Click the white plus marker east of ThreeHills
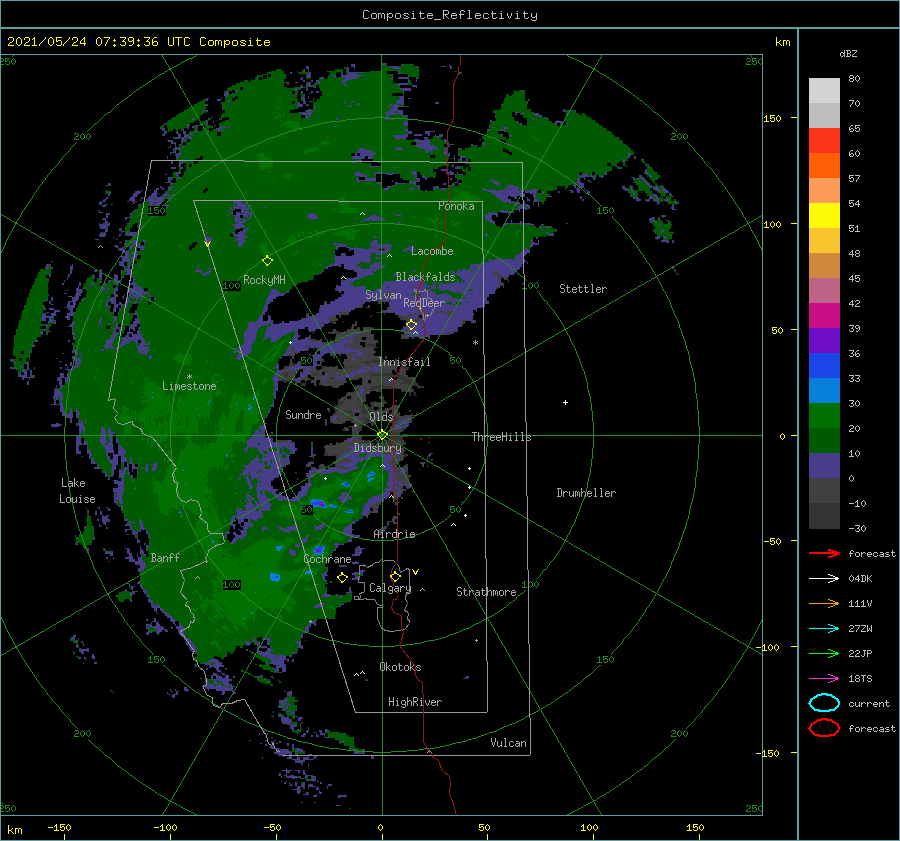This screenshot has width=900, height=841. [565, 402]
